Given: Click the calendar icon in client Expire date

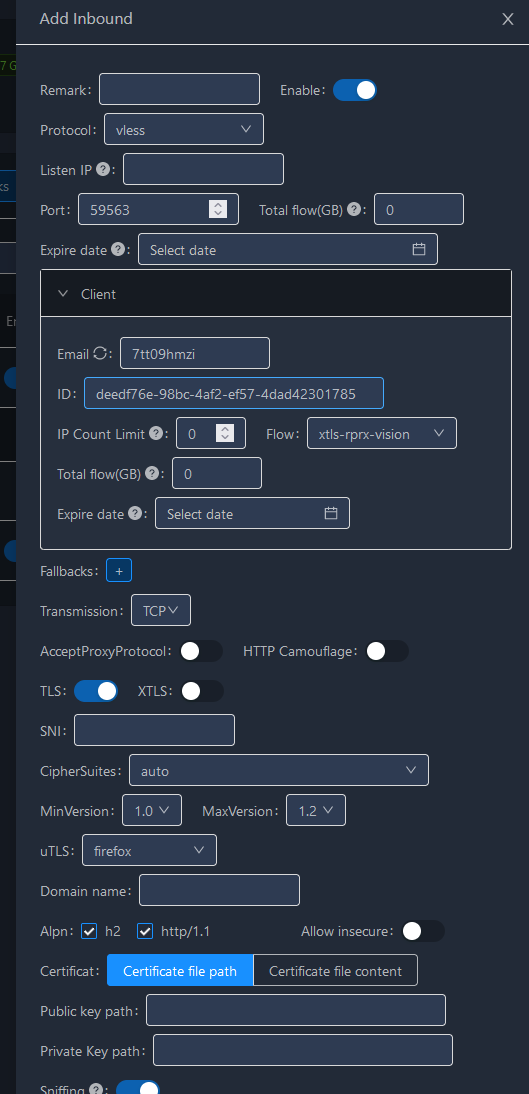Looking at the screenshot, I should click(x=331, y=514).
